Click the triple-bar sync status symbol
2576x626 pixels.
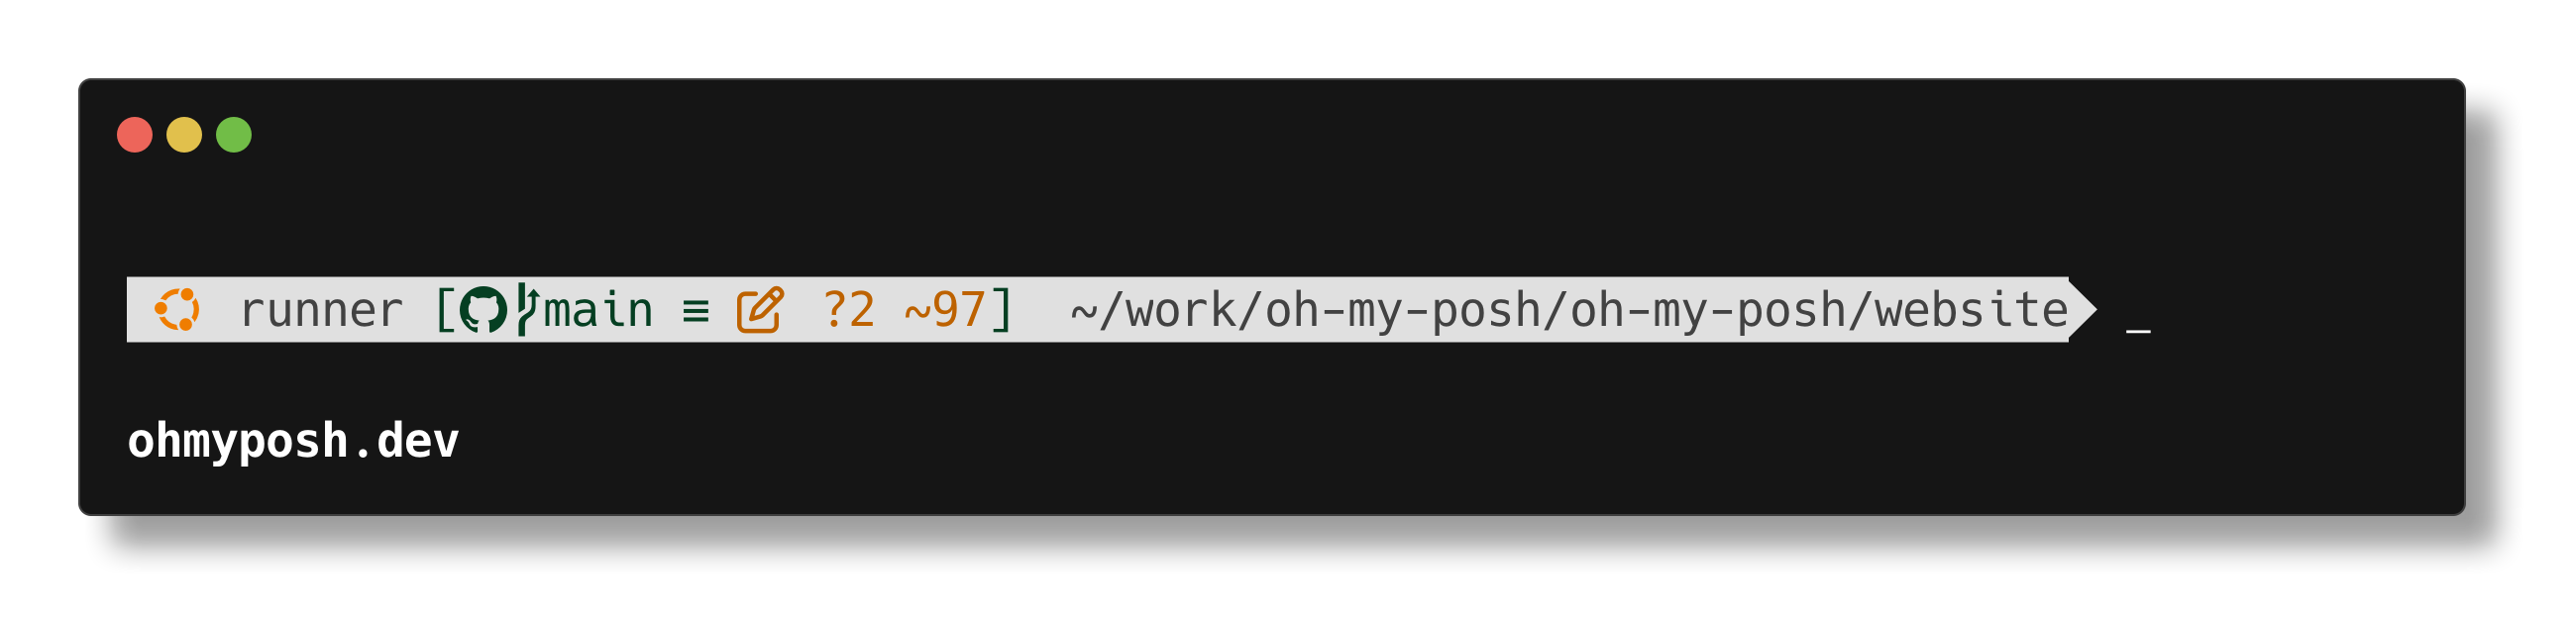click(696, 313)
